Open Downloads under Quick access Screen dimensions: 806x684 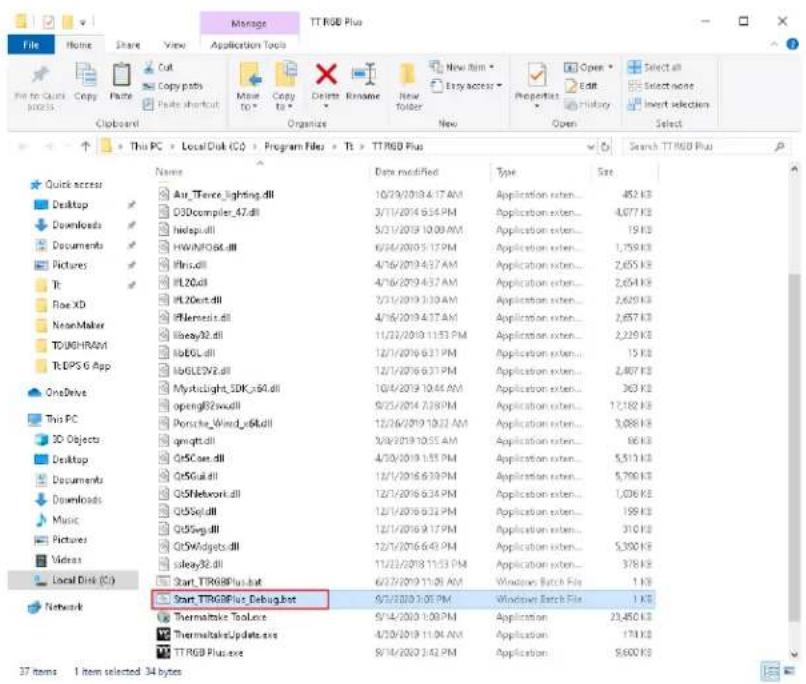77,225
